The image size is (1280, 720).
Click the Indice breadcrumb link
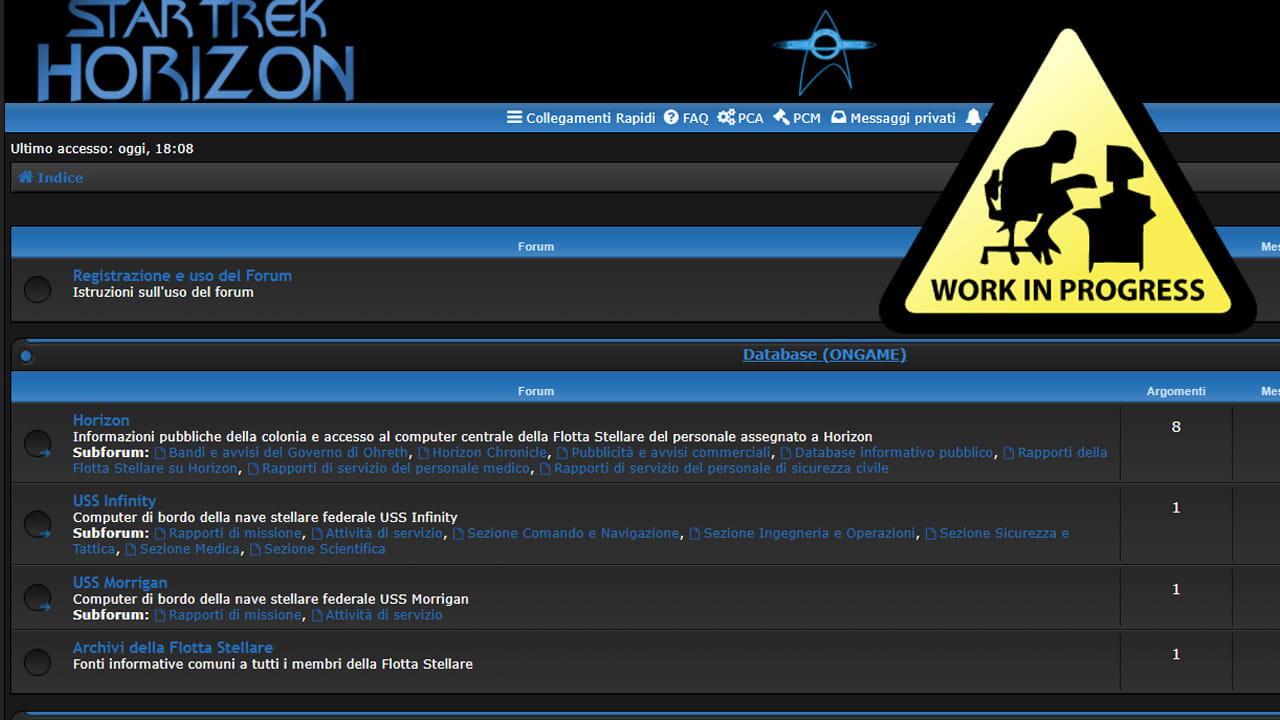tap(60, 178)
